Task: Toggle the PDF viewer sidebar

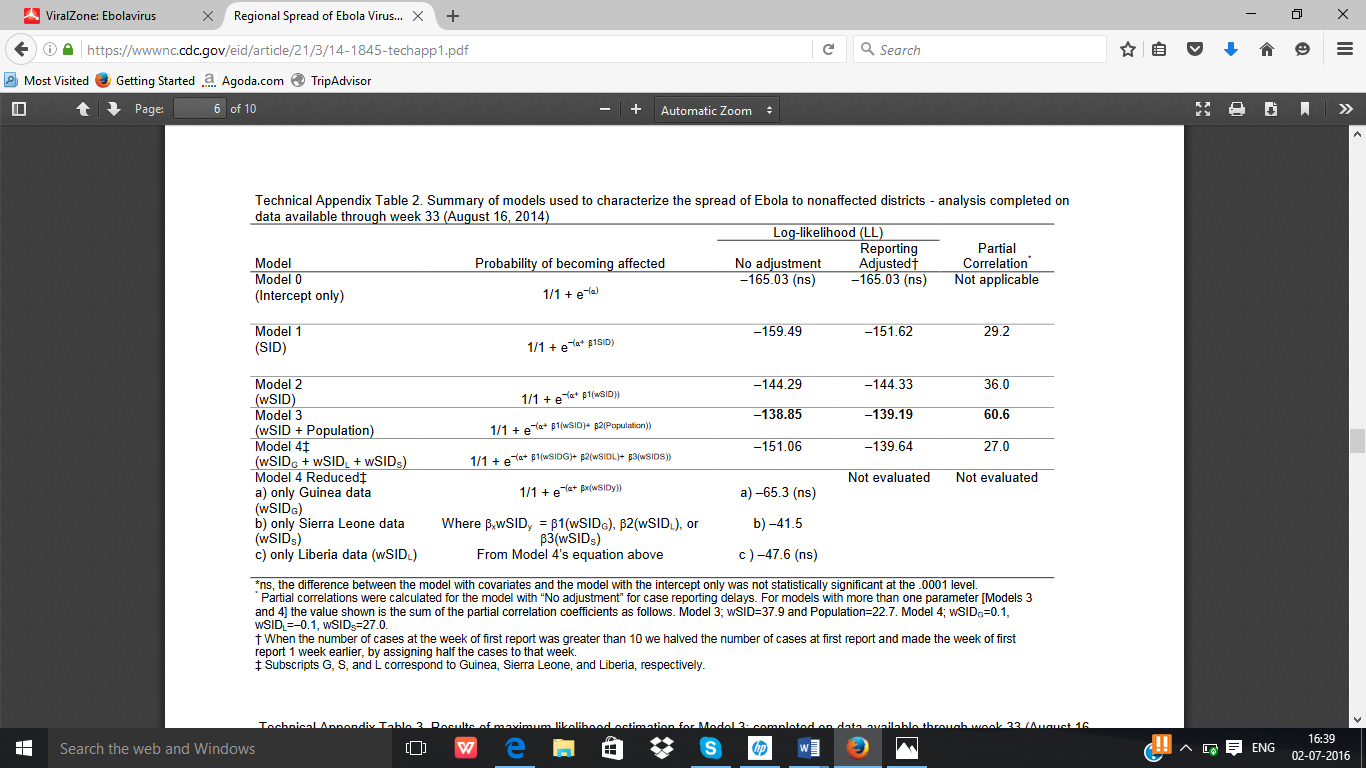Action: tap(19, 109)
